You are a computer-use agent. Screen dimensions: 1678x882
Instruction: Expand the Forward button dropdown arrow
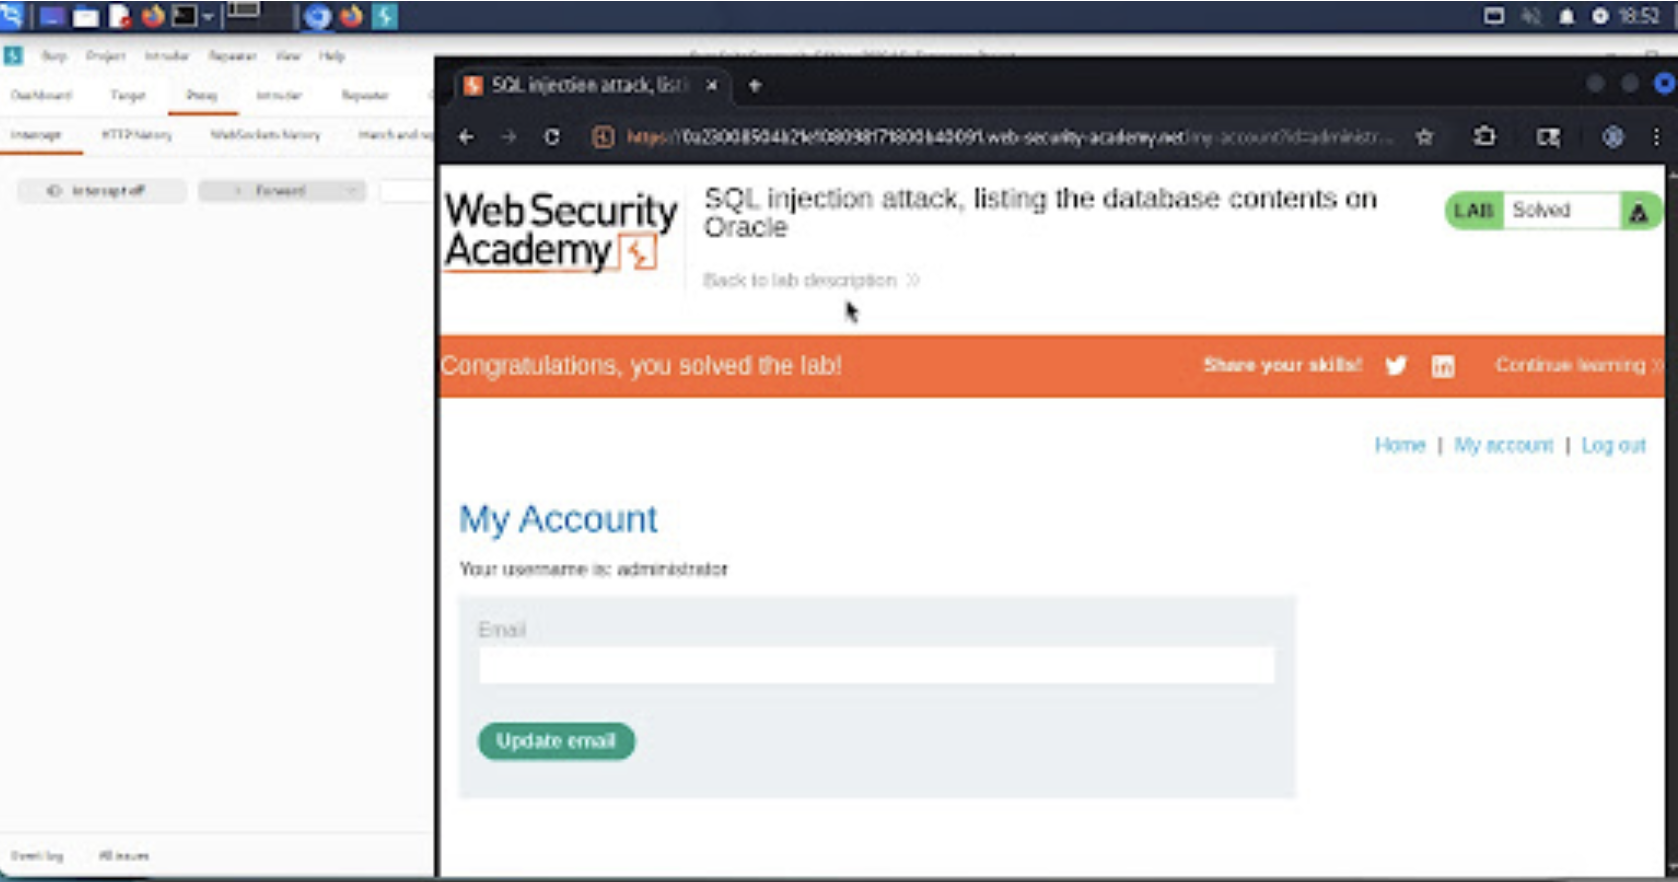pos(351,191)
